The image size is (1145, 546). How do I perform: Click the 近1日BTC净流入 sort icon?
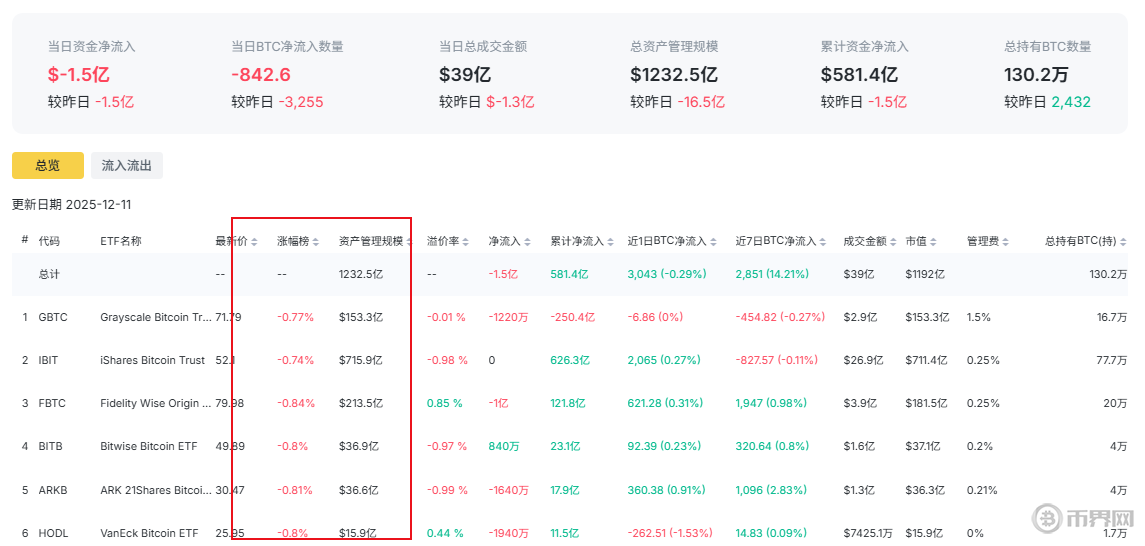(713, 242)
